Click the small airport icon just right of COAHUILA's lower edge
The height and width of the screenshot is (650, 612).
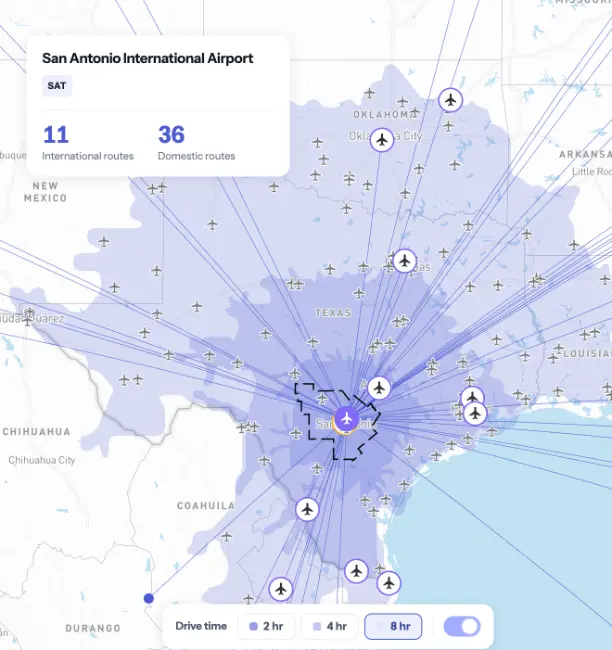pyautogui.click(x=226, y=536)
